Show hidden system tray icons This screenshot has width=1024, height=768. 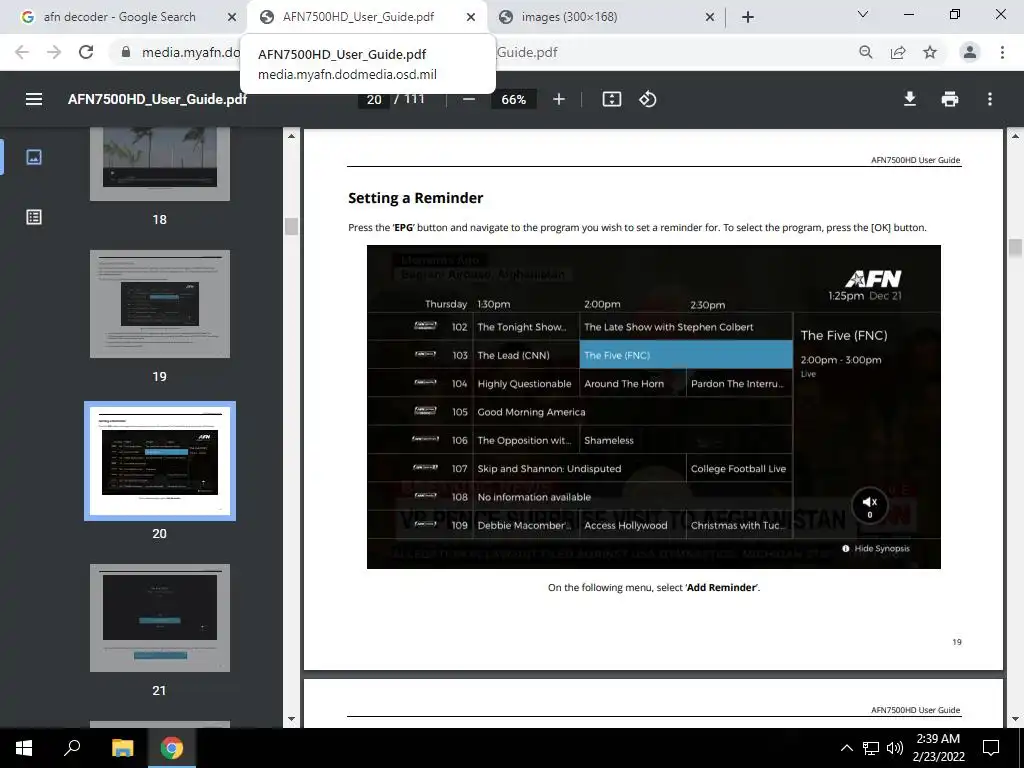coord(846,748)
